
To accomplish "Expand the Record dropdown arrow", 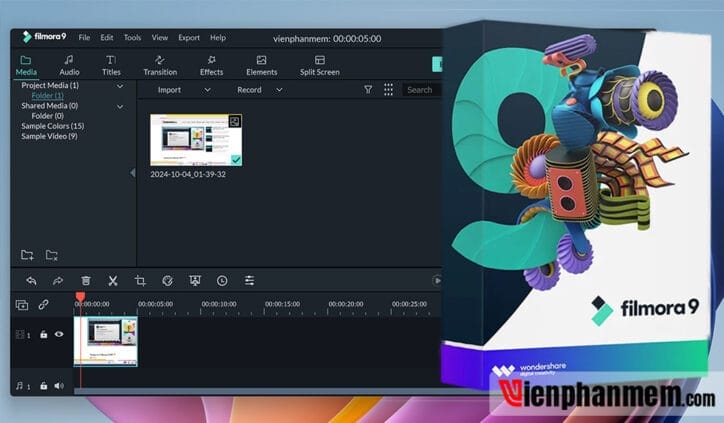I will coord(279,90).
